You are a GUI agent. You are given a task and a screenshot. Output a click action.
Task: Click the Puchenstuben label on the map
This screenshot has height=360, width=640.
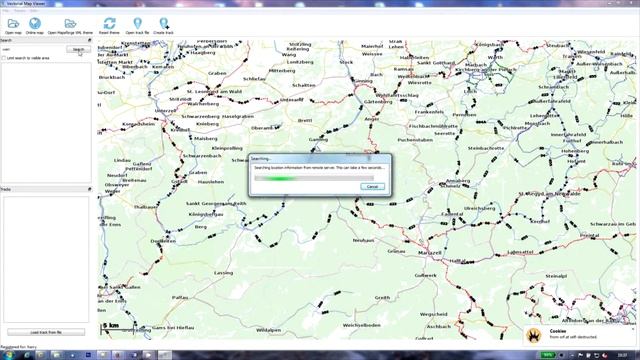pos(415,140)
